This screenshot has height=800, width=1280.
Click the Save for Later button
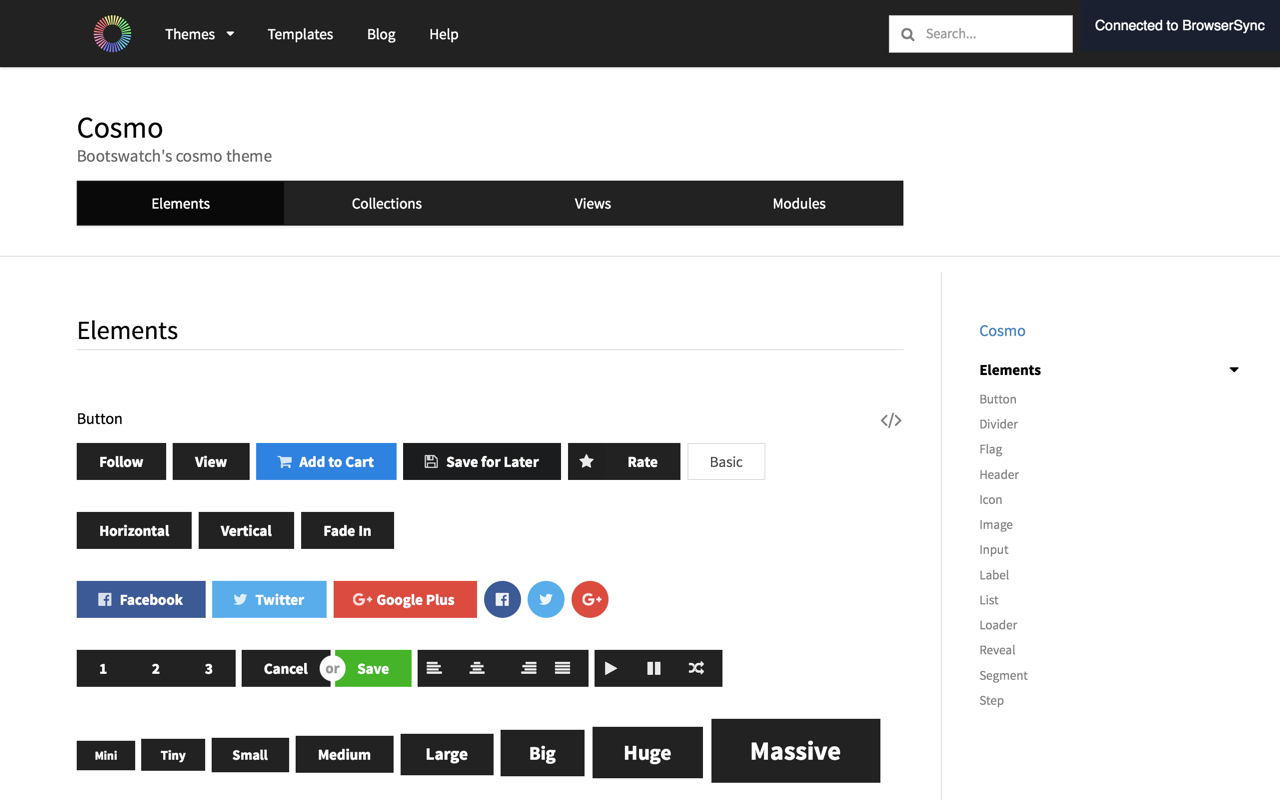point(482,461)
